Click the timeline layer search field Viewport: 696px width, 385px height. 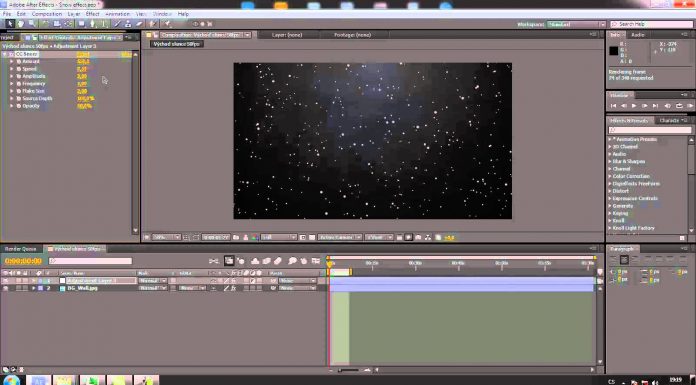pos(91,261)
